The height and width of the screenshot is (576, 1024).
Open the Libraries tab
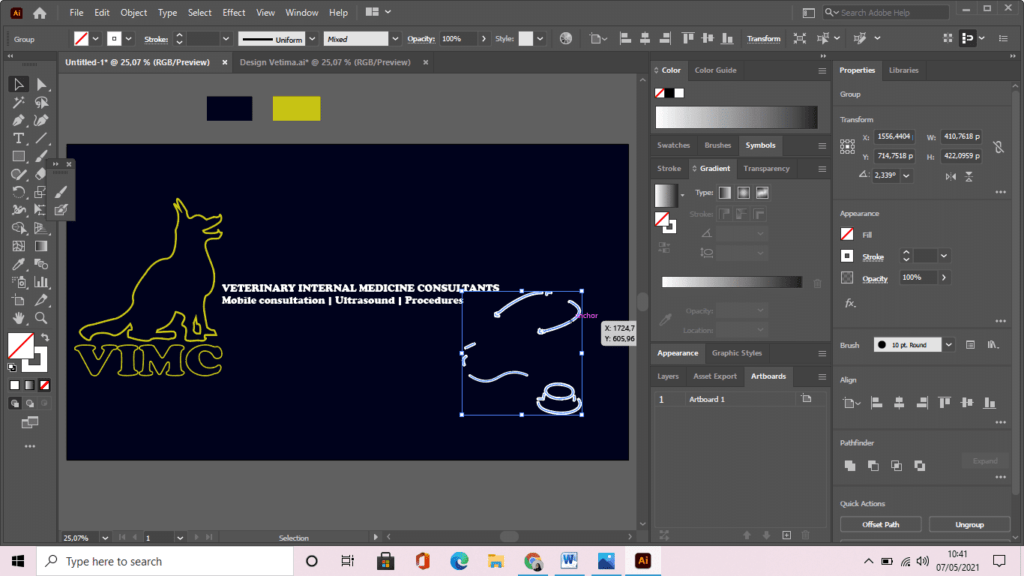click(x=904, y=70)
